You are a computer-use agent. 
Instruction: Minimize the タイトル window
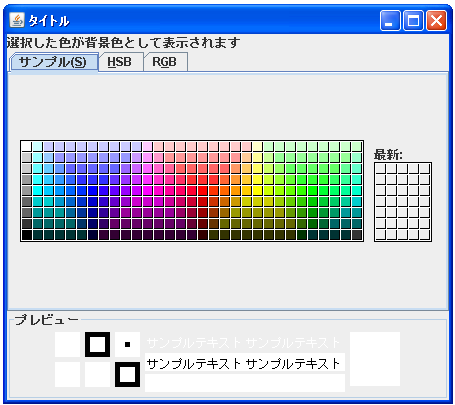390,20
